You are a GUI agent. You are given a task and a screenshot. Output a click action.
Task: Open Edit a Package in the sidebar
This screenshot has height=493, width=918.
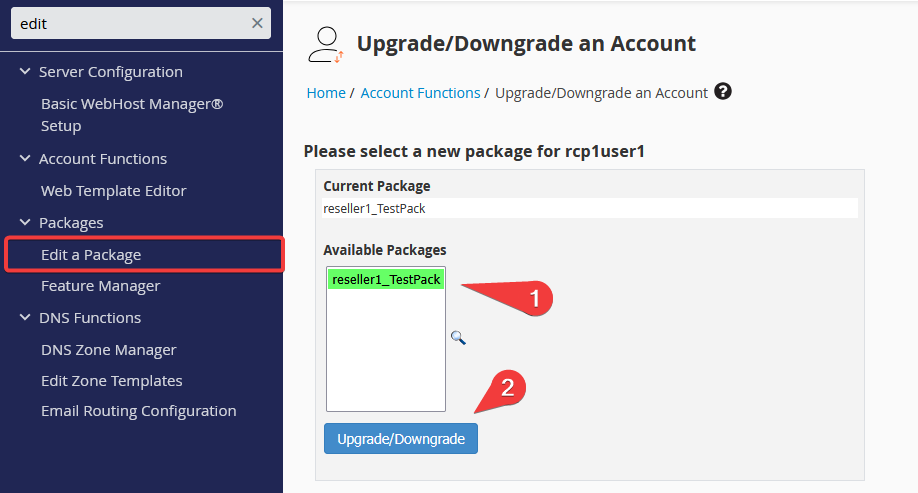91,255
